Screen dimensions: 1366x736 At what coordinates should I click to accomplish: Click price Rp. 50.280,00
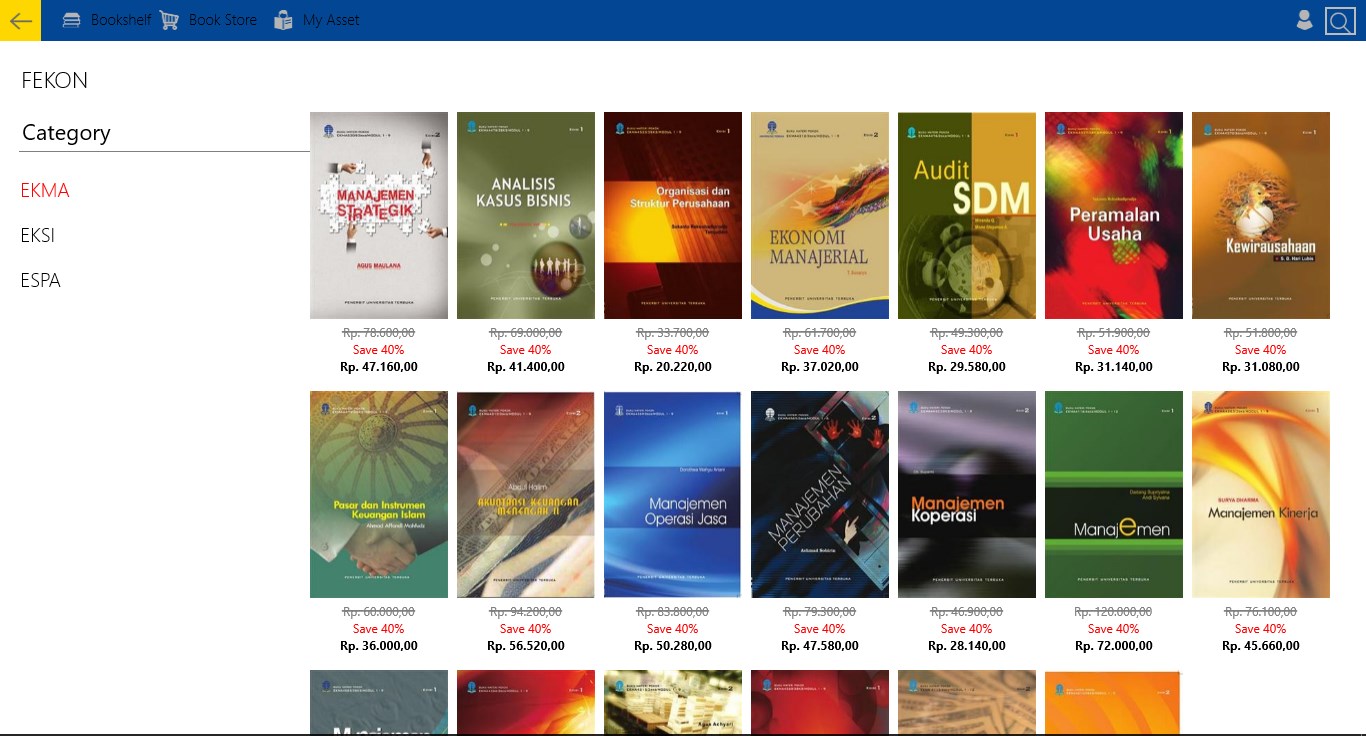[x=673, y=646]
